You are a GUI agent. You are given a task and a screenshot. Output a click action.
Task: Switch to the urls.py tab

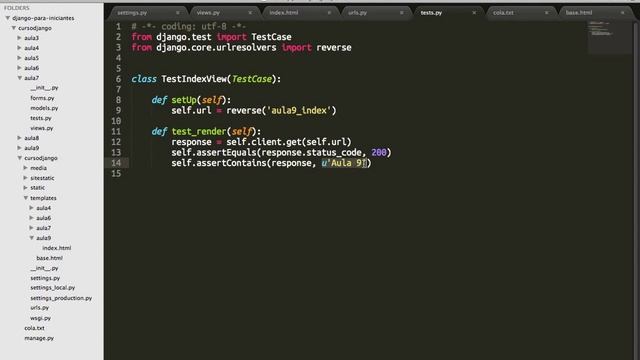pos(358,13)
